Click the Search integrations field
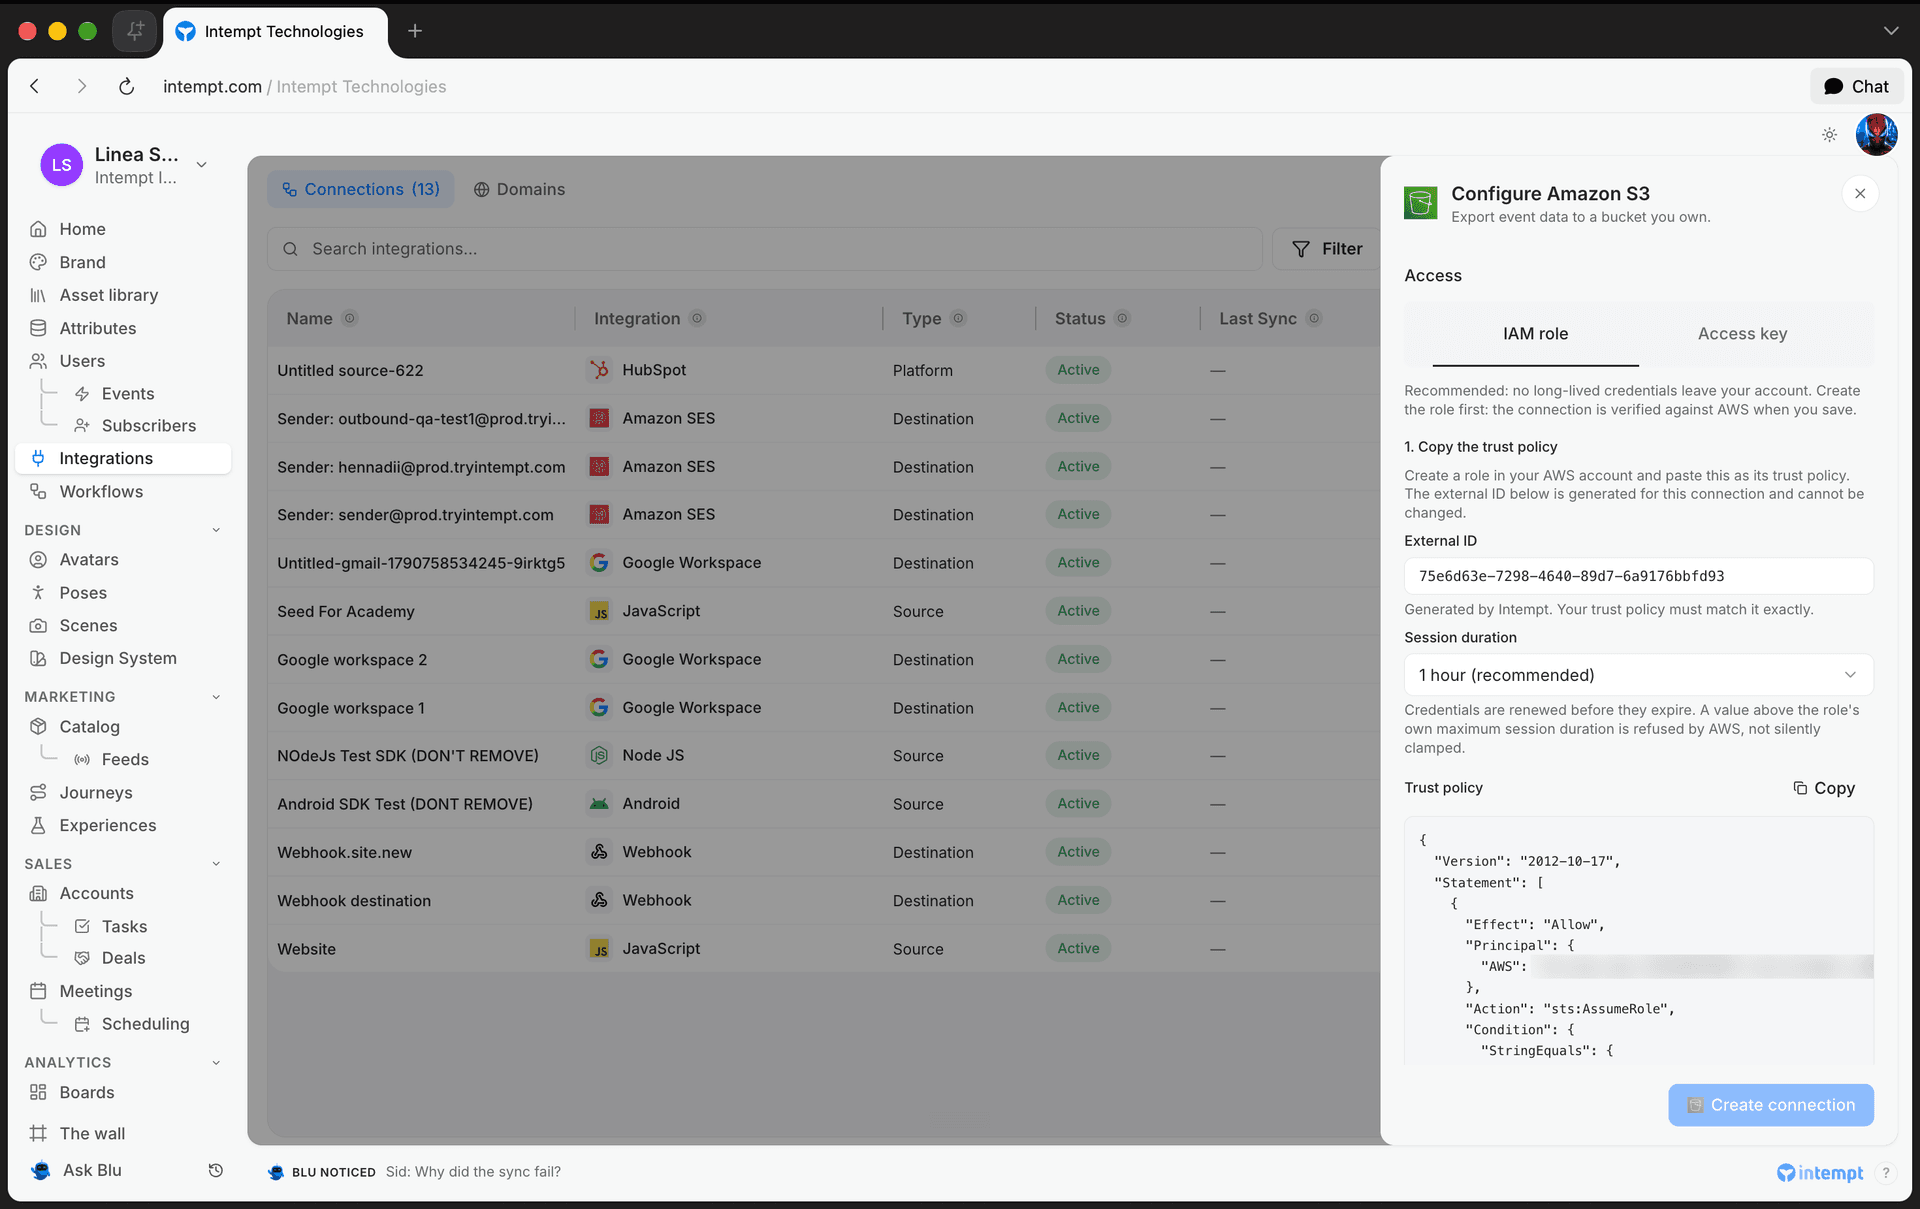The image size is (1920, 1209). point(764,249)
